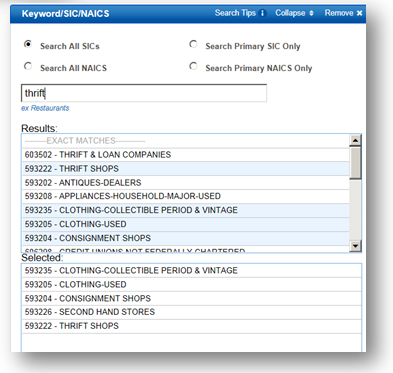
Task: Click the results list scrollbar thumb
Action: 355,163
